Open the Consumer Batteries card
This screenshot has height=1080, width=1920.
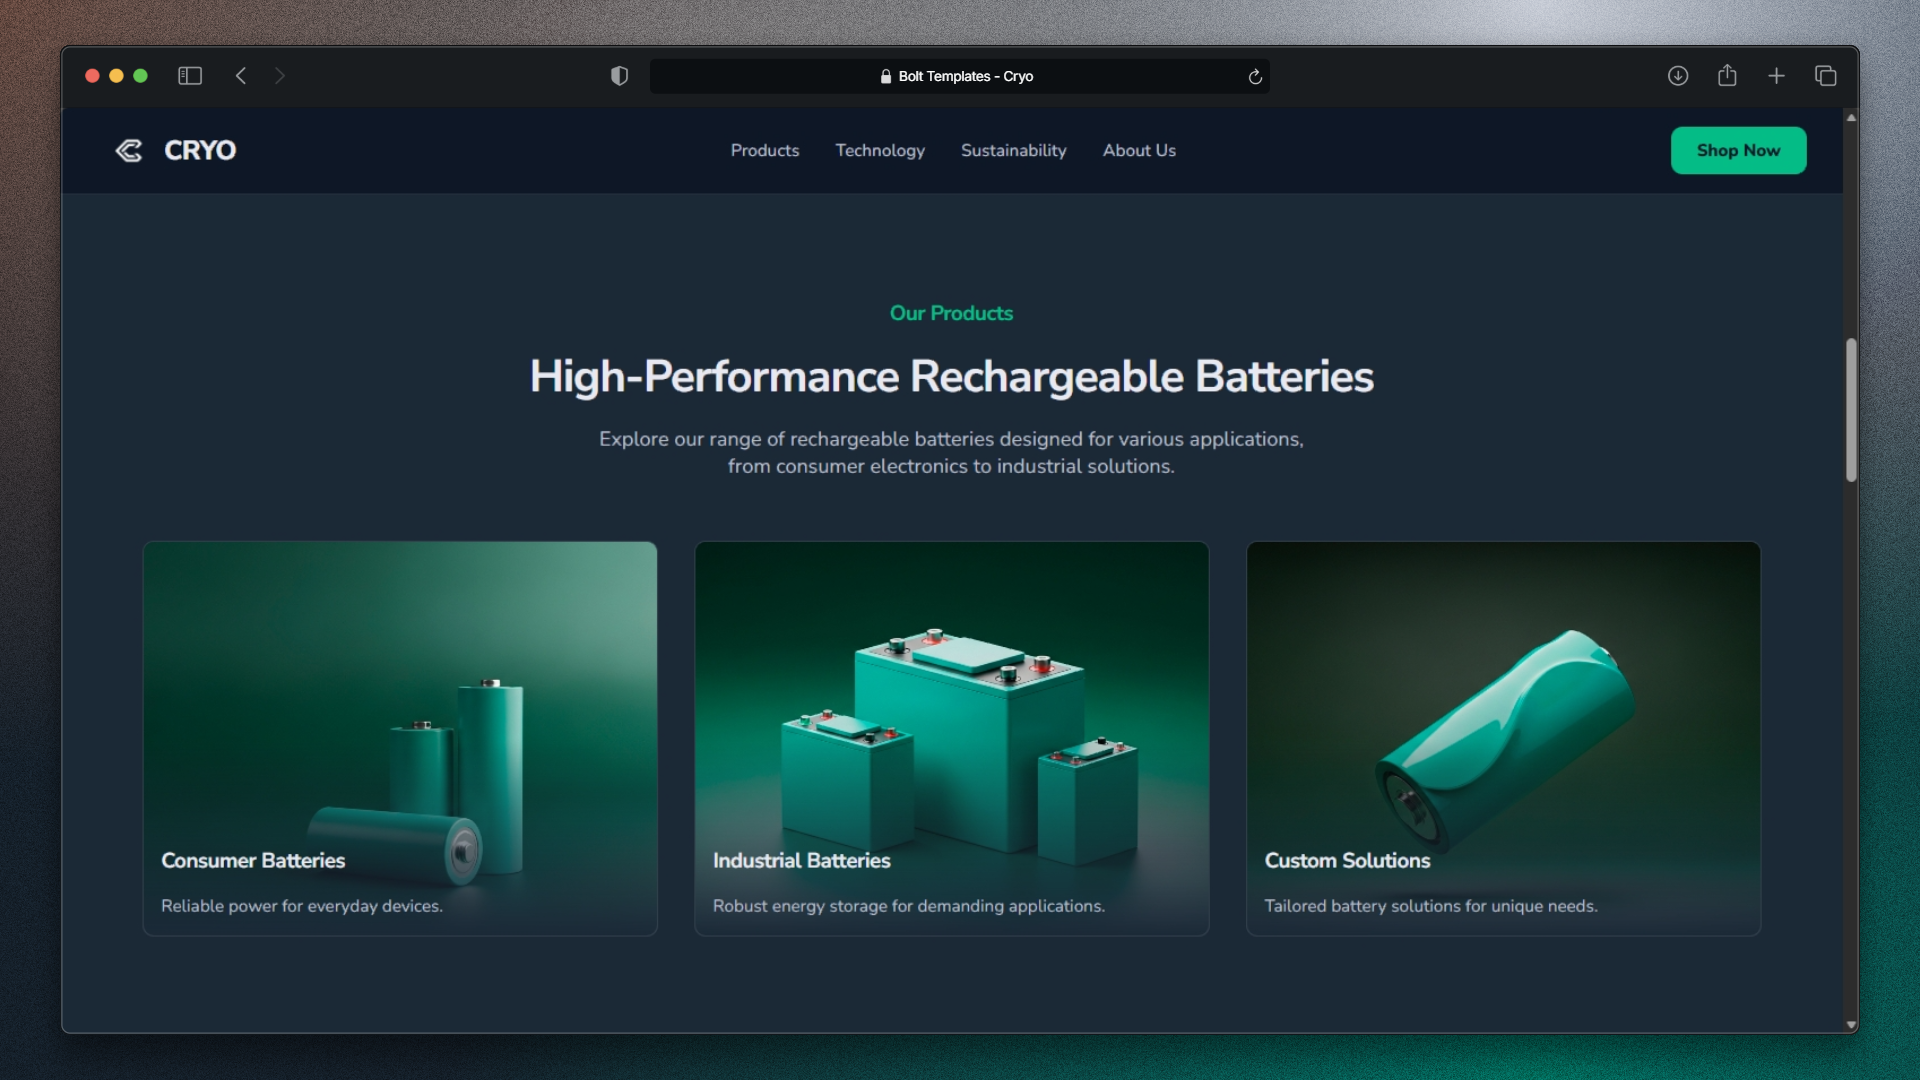click(x=400, y=738)
